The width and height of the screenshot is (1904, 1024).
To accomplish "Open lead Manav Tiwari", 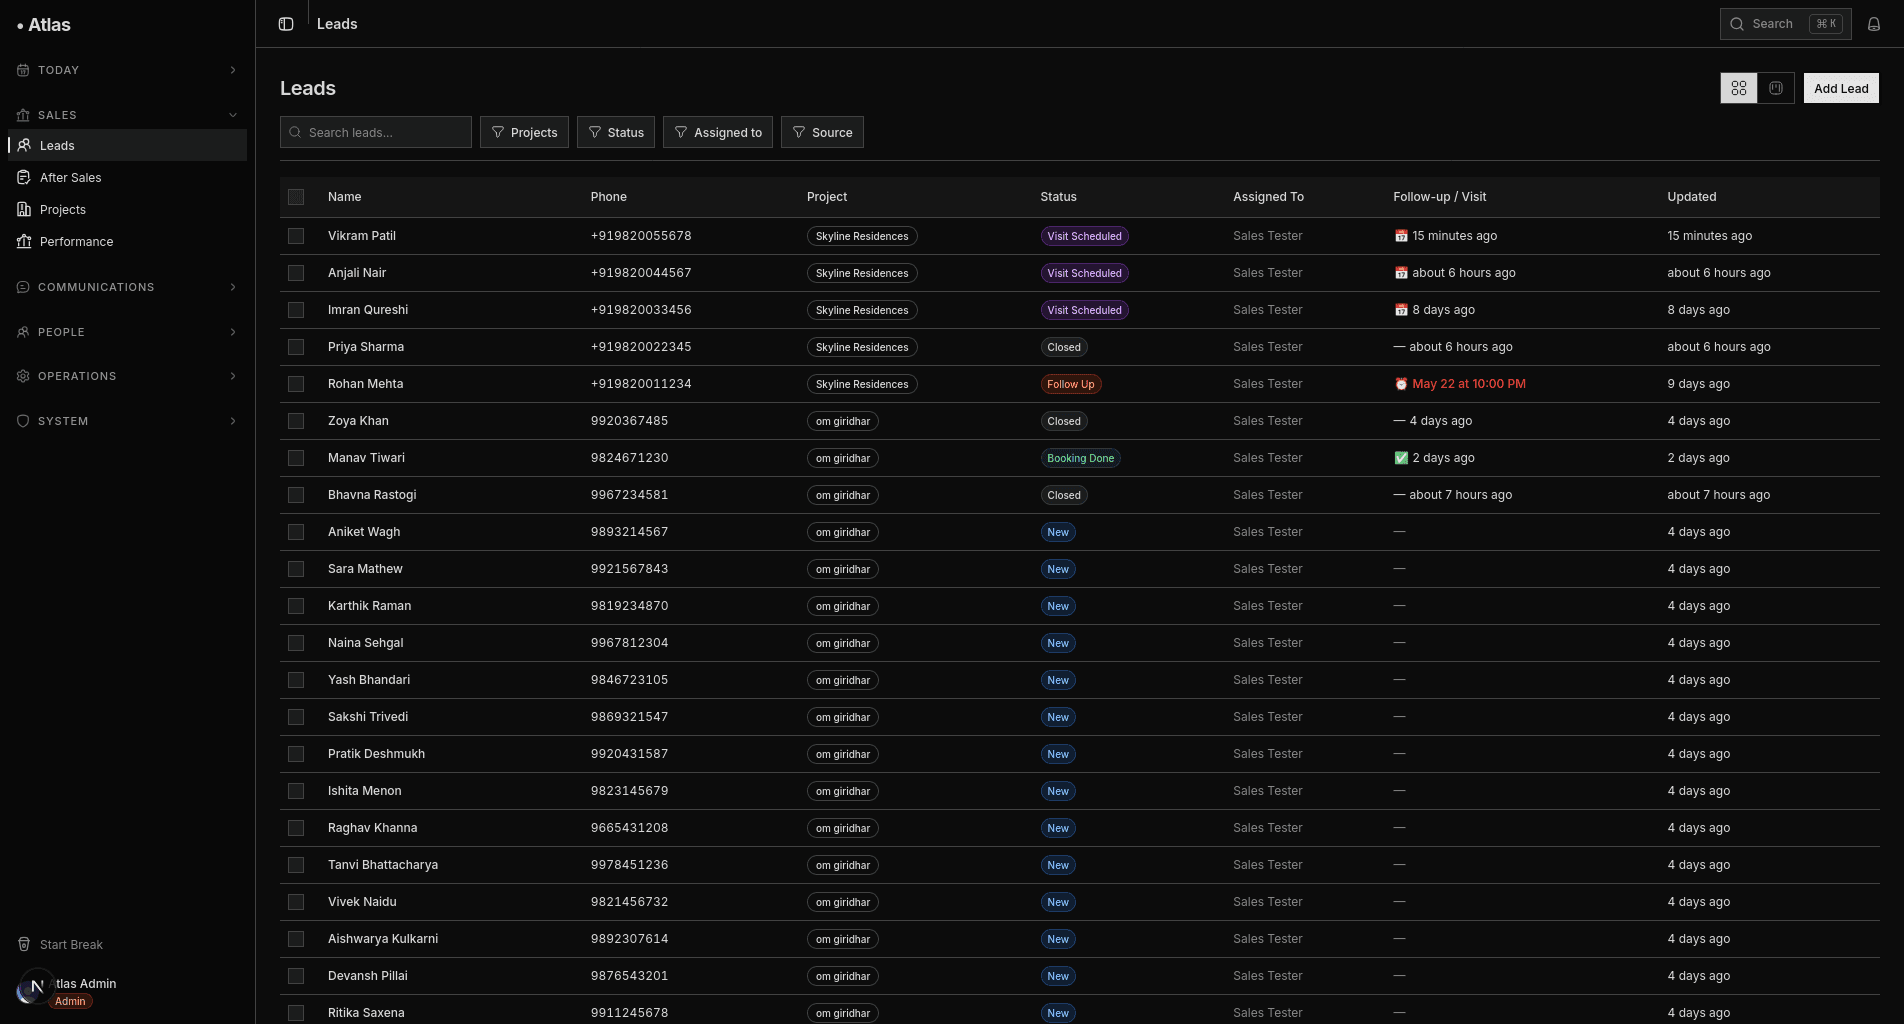I will [366, 458].
